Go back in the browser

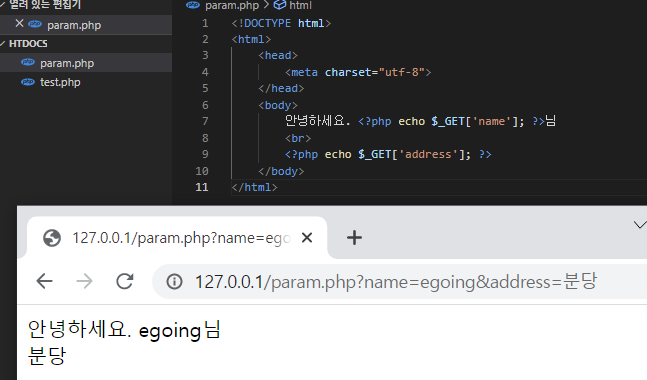(44, 281)
